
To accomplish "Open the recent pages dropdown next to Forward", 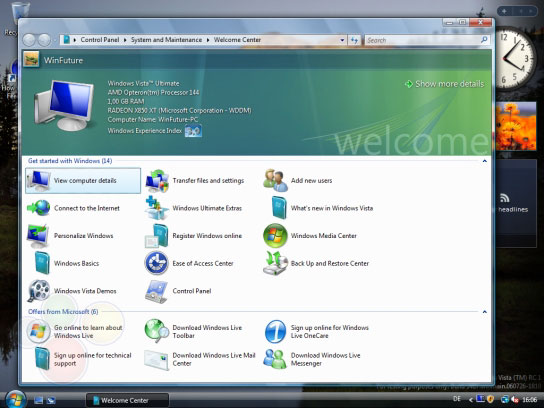I will click(55, 40).
